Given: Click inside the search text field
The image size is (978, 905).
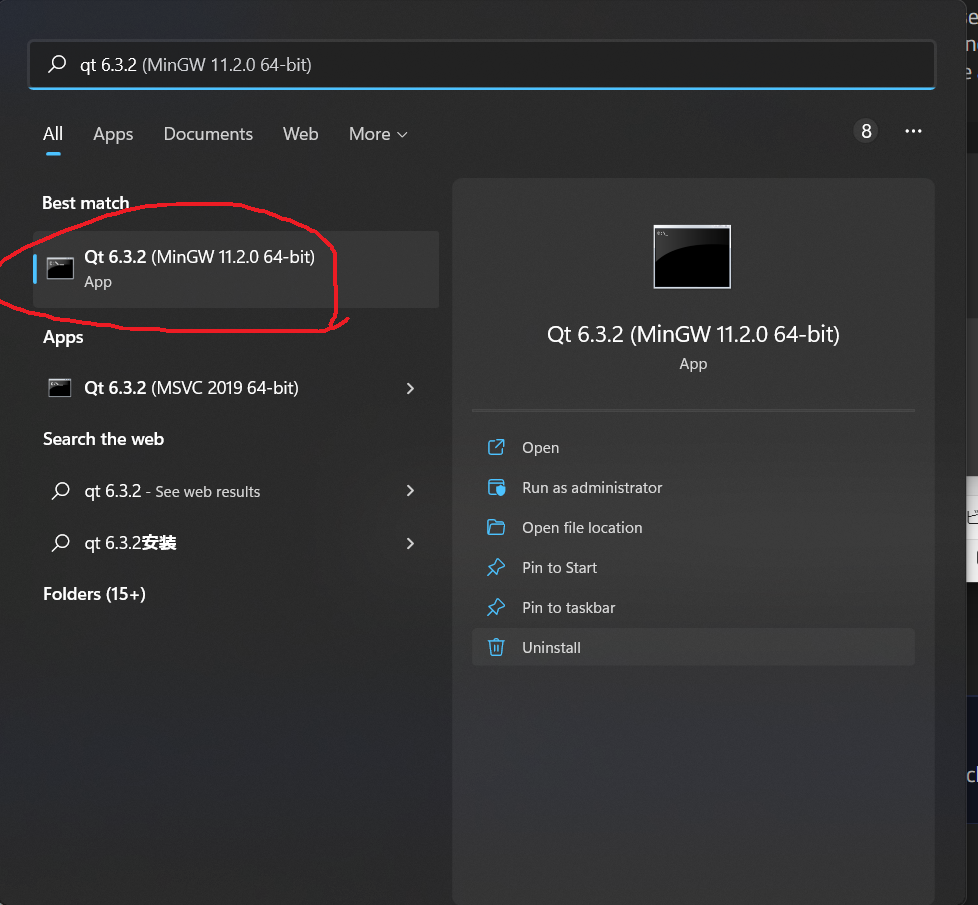Looking at the screenshot, I should (x=500, y=65).
